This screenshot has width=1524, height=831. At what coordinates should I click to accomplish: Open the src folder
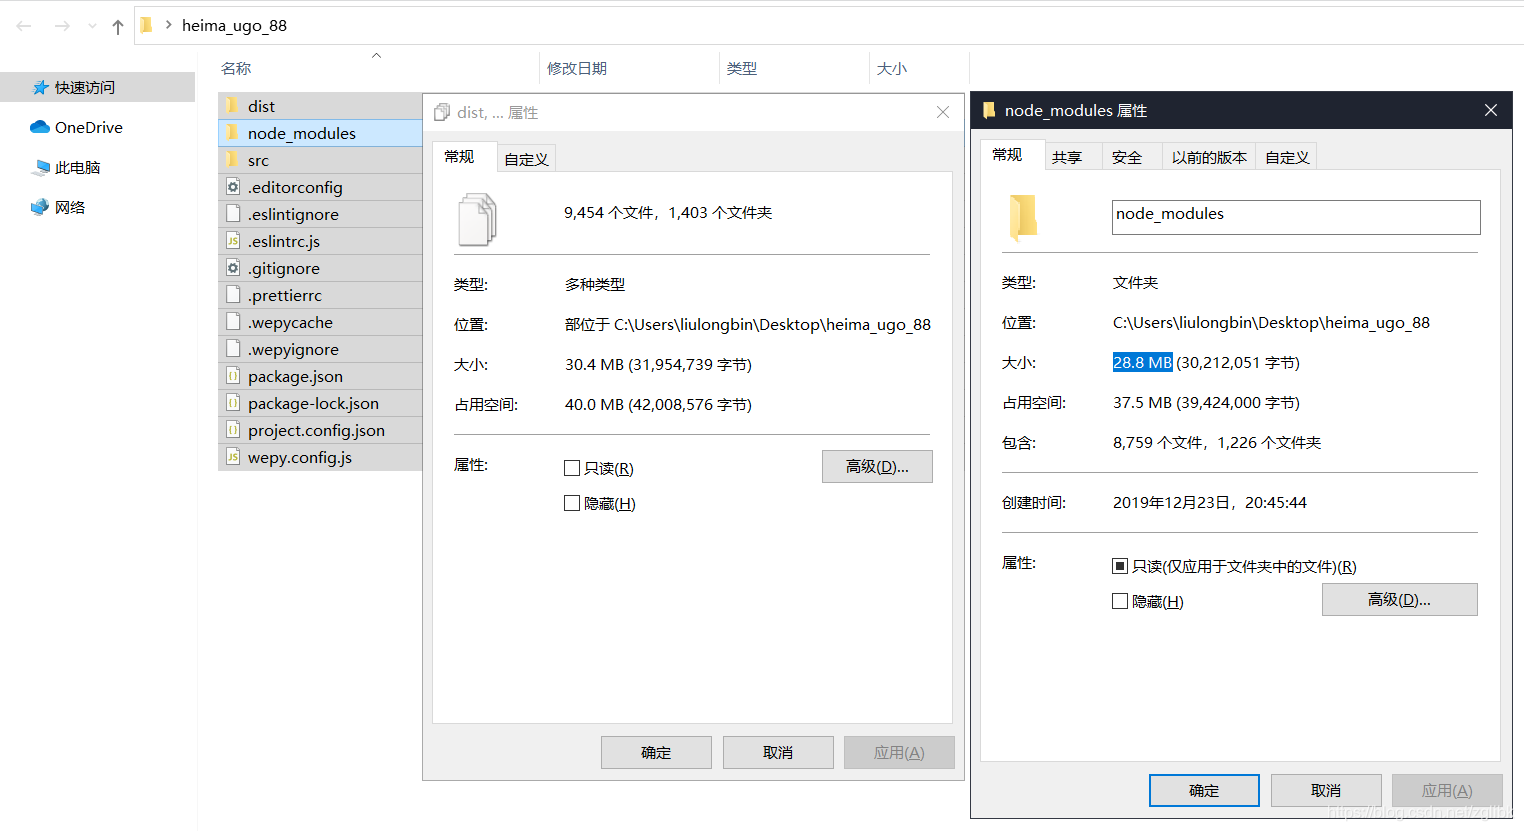(256, 159)
